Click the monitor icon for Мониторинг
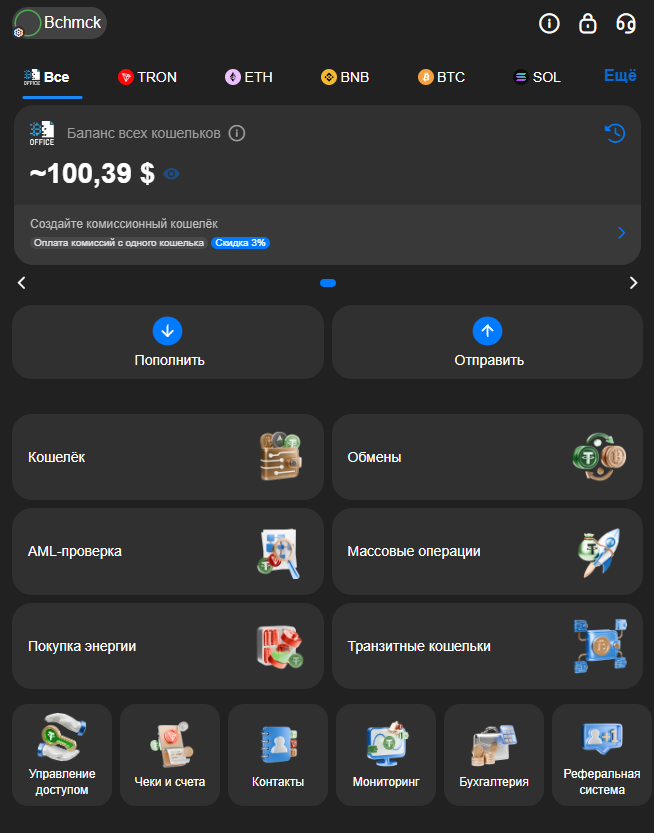This screenshot has height=833, width=654. (x=386, y=744)
